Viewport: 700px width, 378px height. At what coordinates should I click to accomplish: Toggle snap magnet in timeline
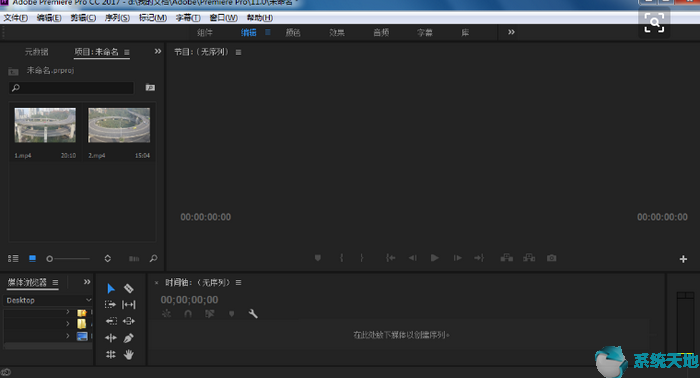[188, 314]
